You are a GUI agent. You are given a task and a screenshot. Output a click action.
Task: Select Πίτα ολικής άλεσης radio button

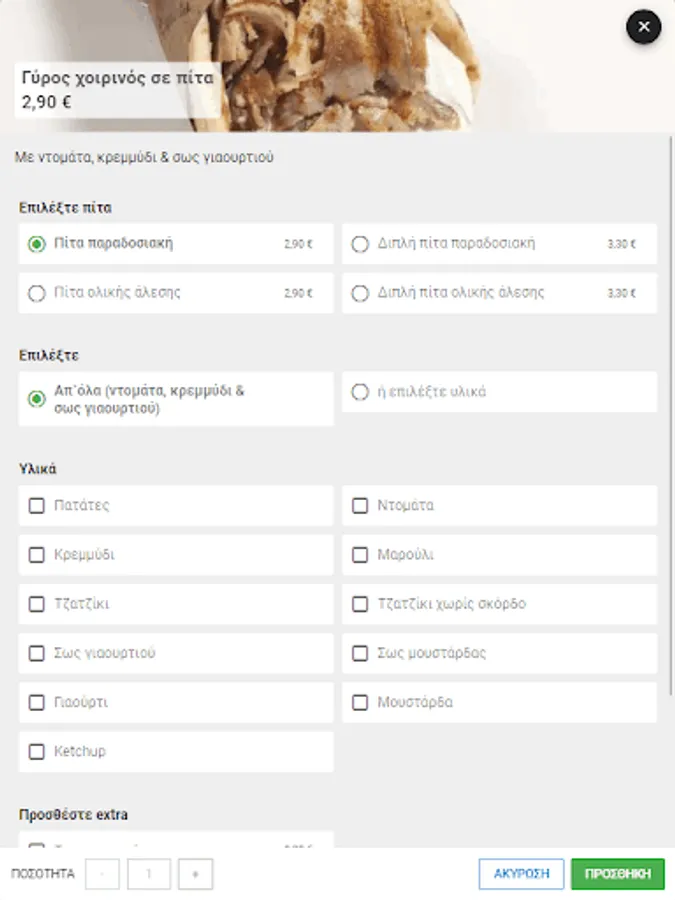click(37, 294)
